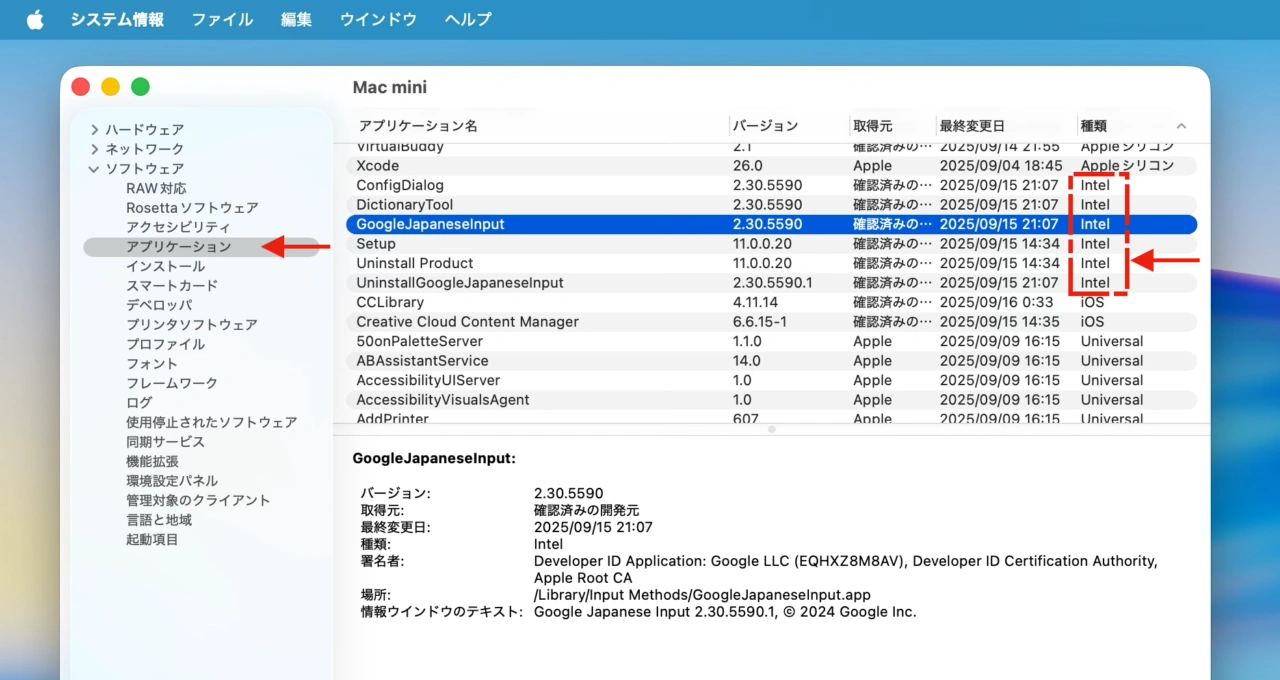The width and height of the screenshot is (1280, 680).
Task: Select the Xcode row in list
Action: (x=378, y=166)
